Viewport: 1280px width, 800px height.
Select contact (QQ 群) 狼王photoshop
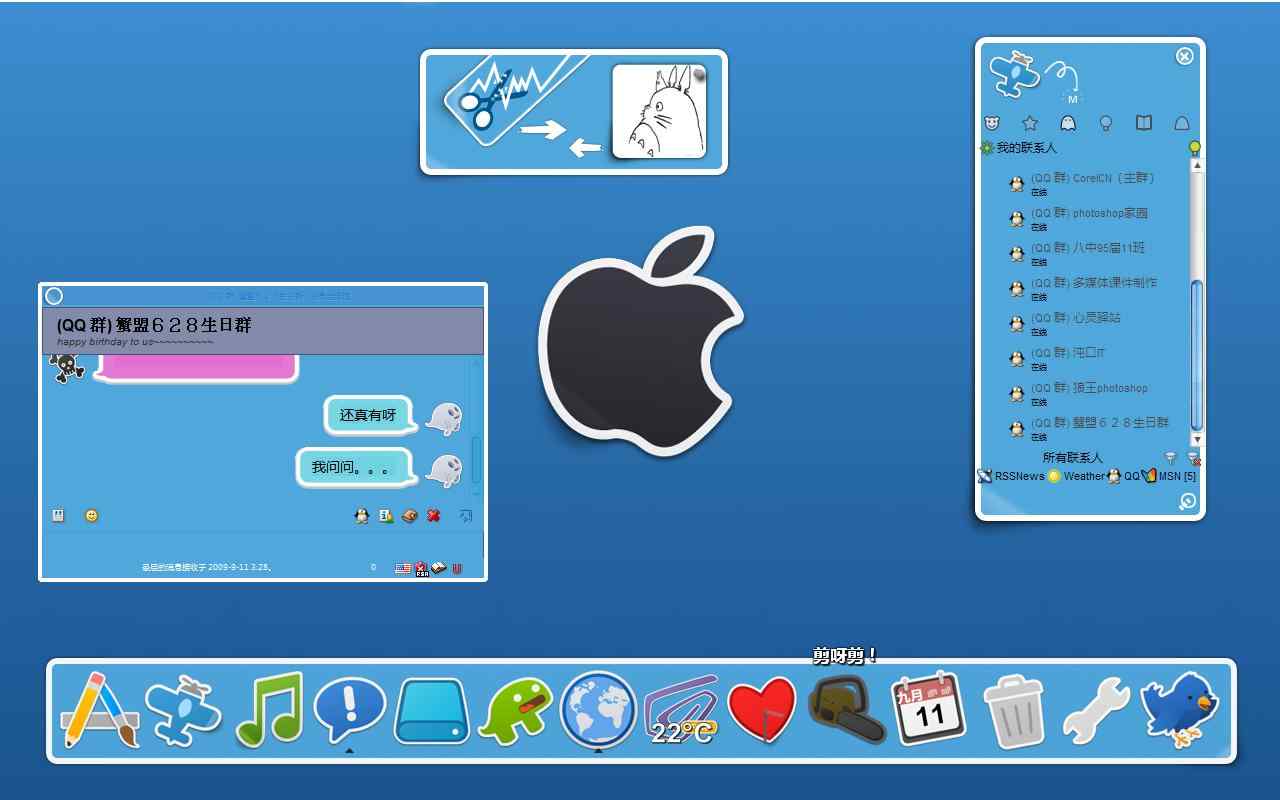[x=1078, y=393]
